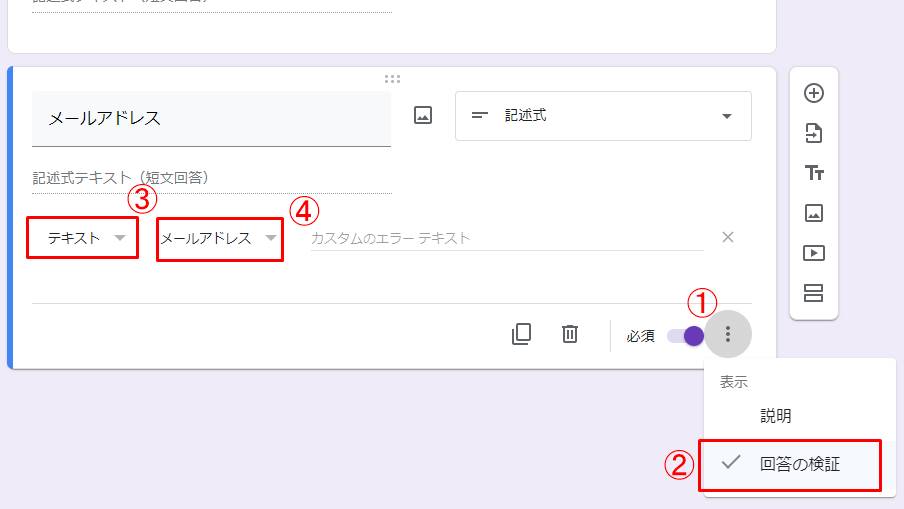
Task: Click the カスタムのエラー テキスト input field
Action: click(507, 238)
